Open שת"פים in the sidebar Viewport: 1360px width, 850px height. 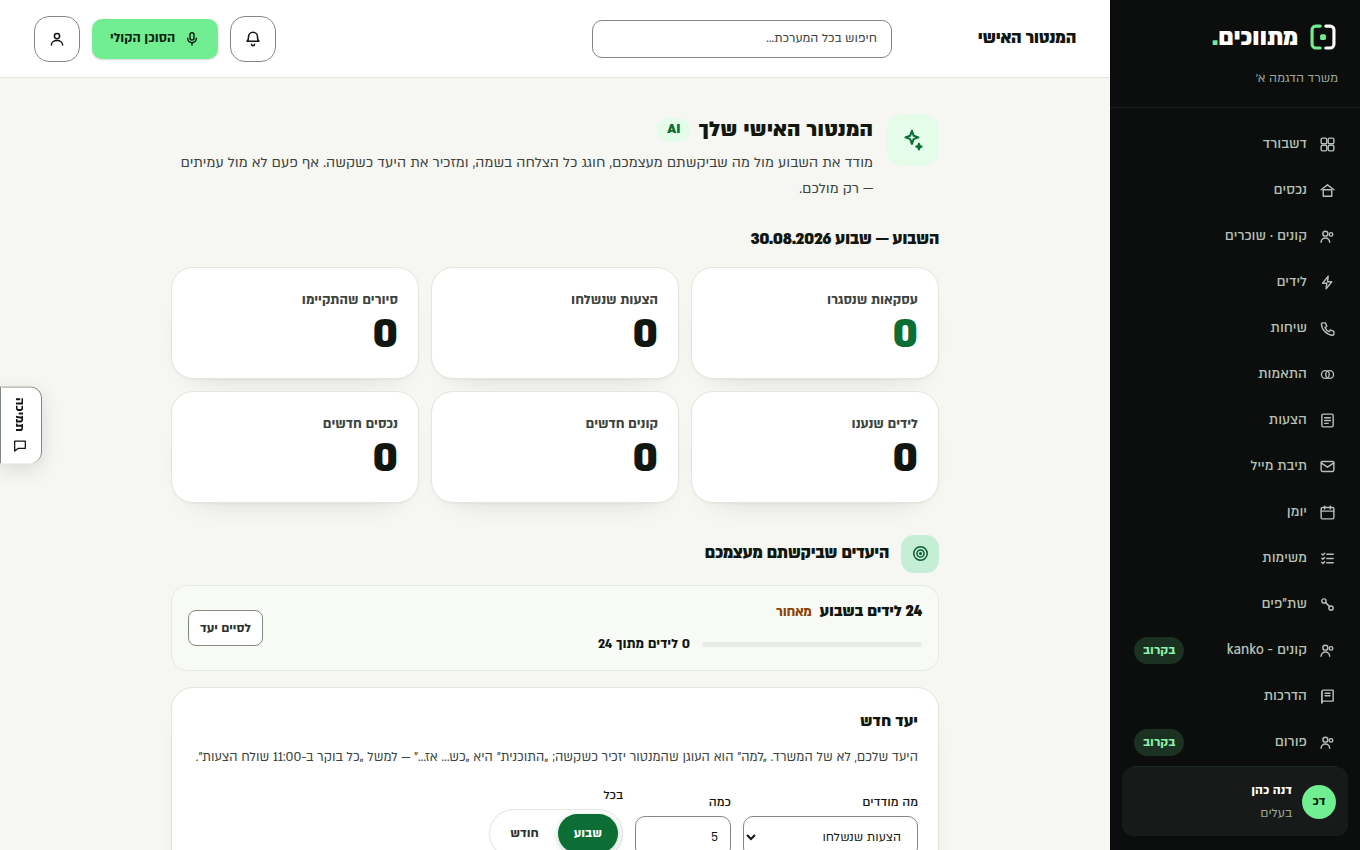click(x=1234, y=604)
